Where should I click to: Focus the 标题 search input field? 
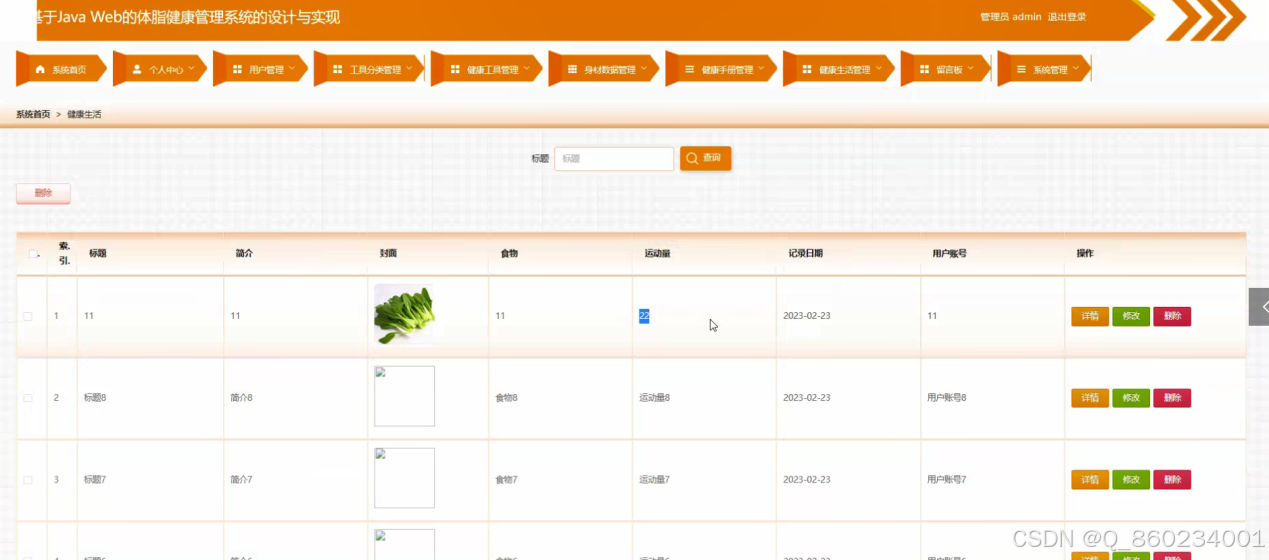pos(614,158)
